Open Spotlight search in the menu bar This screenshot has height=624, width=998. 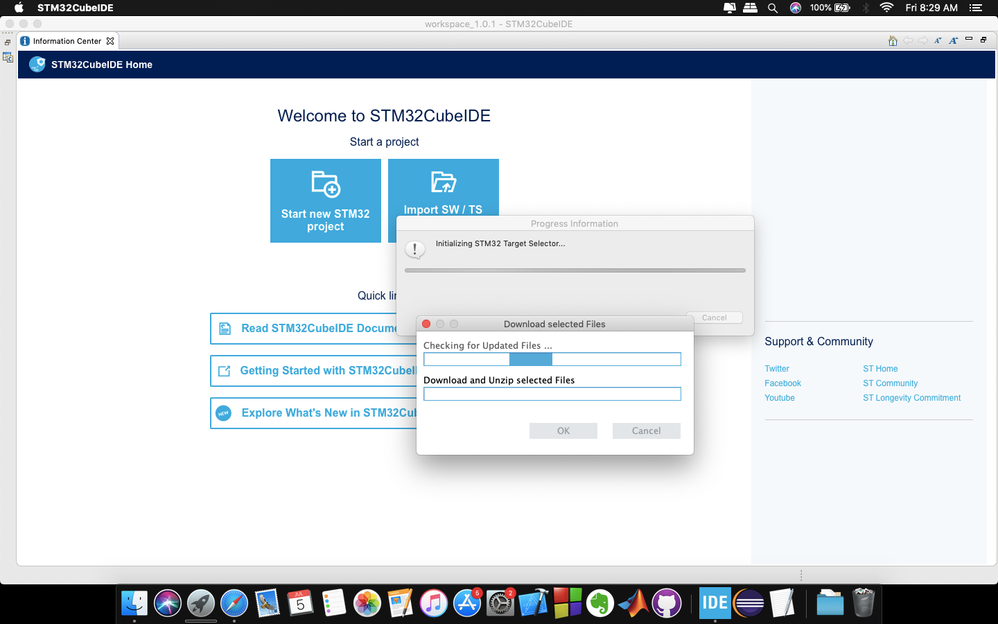pos(772,8)
